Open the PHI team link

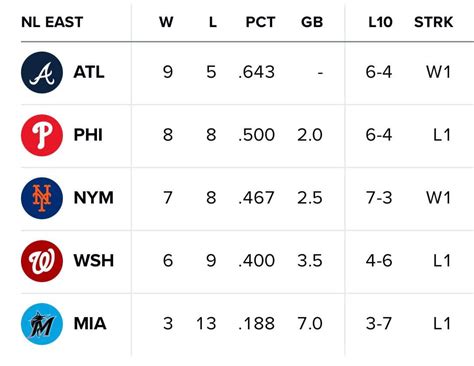pyautogui.click(x=88, y=135)
